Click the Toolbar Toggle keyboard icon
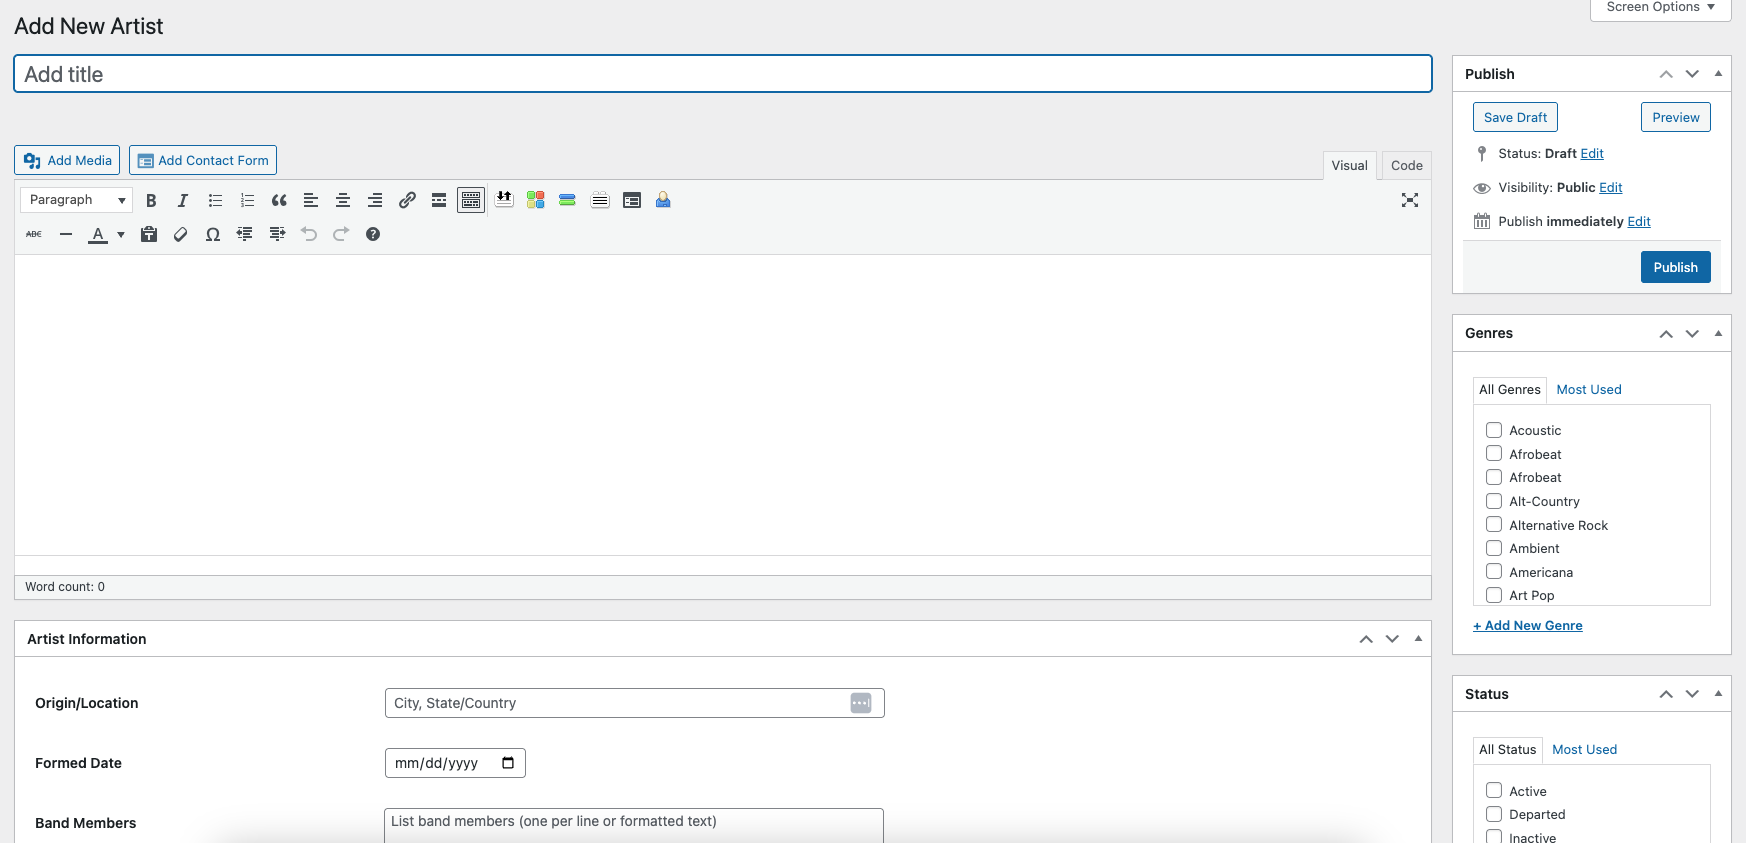The image size is (1746, 843). (471, 200)
